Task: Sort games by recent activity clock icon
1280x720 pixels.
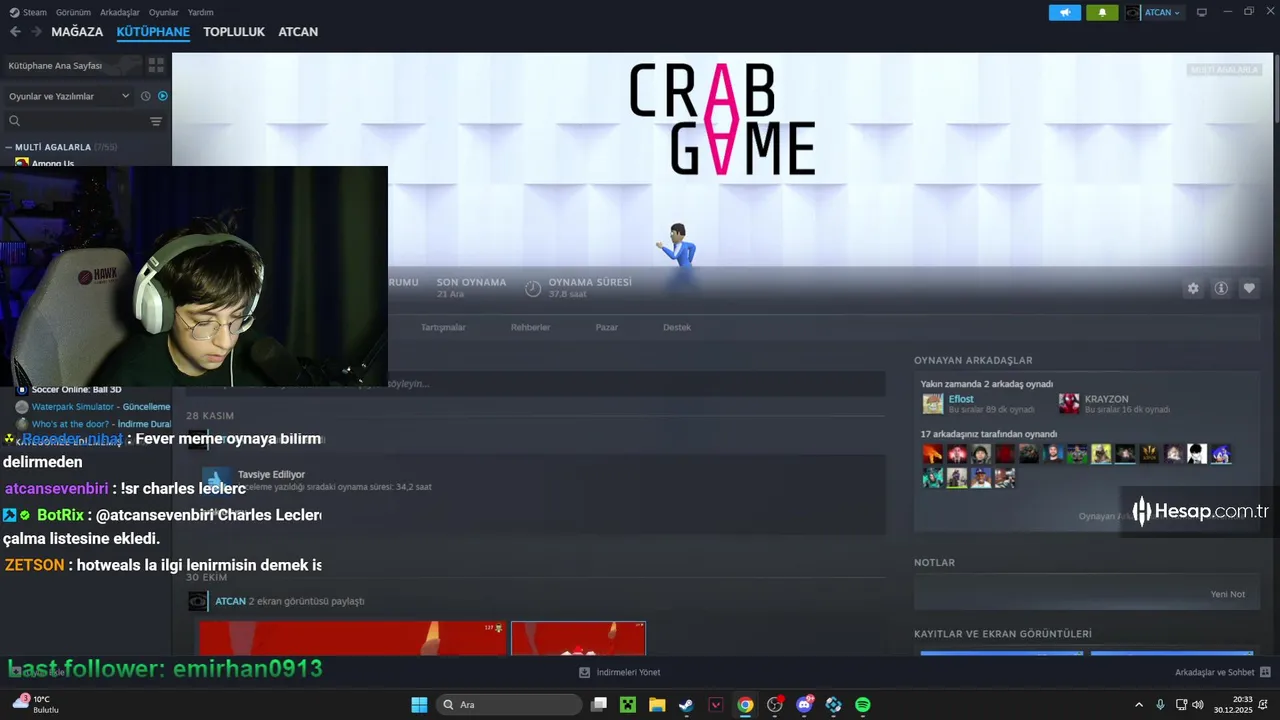Action: pyautogui.click(x=145, y=96)
